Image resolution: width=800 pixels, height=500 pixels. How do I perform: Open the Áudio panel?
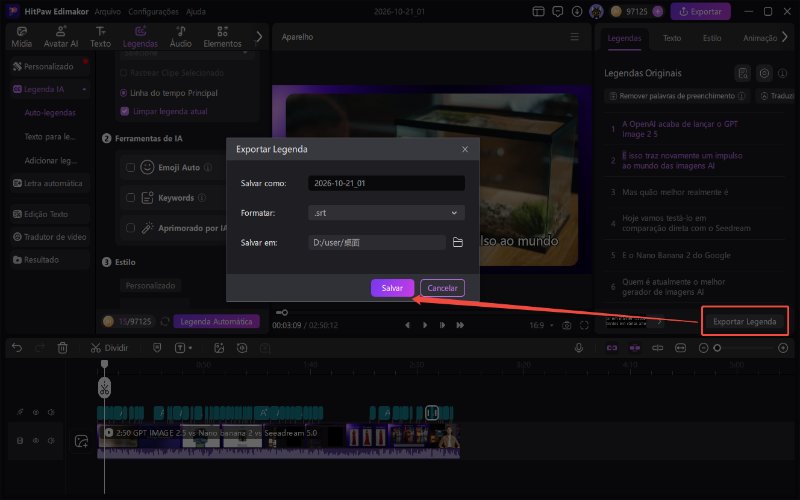[x=181, y=37]
